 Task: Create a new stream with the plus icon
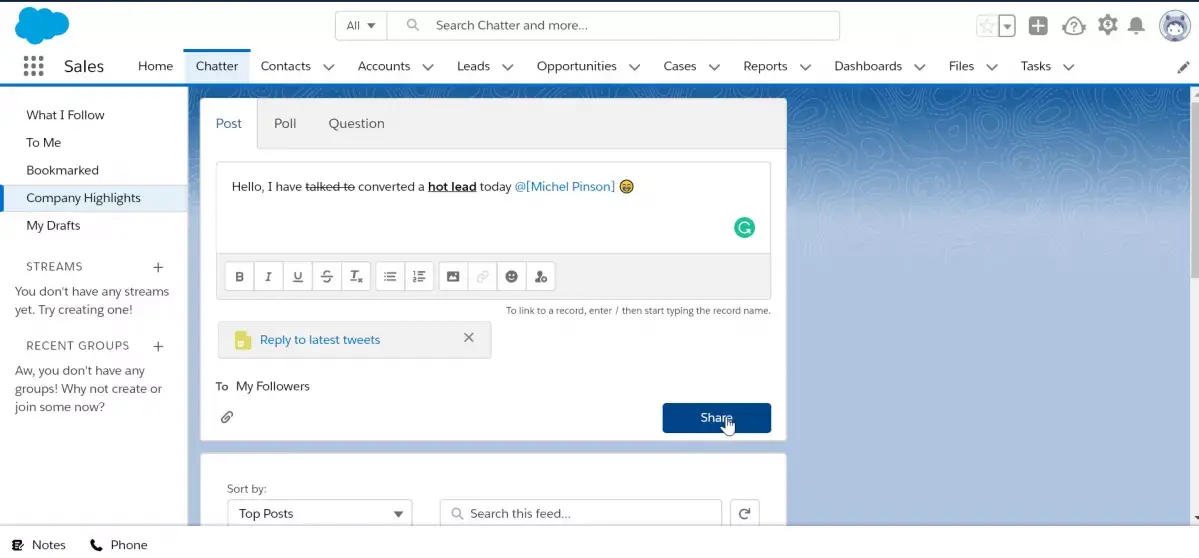coord(158,267)
